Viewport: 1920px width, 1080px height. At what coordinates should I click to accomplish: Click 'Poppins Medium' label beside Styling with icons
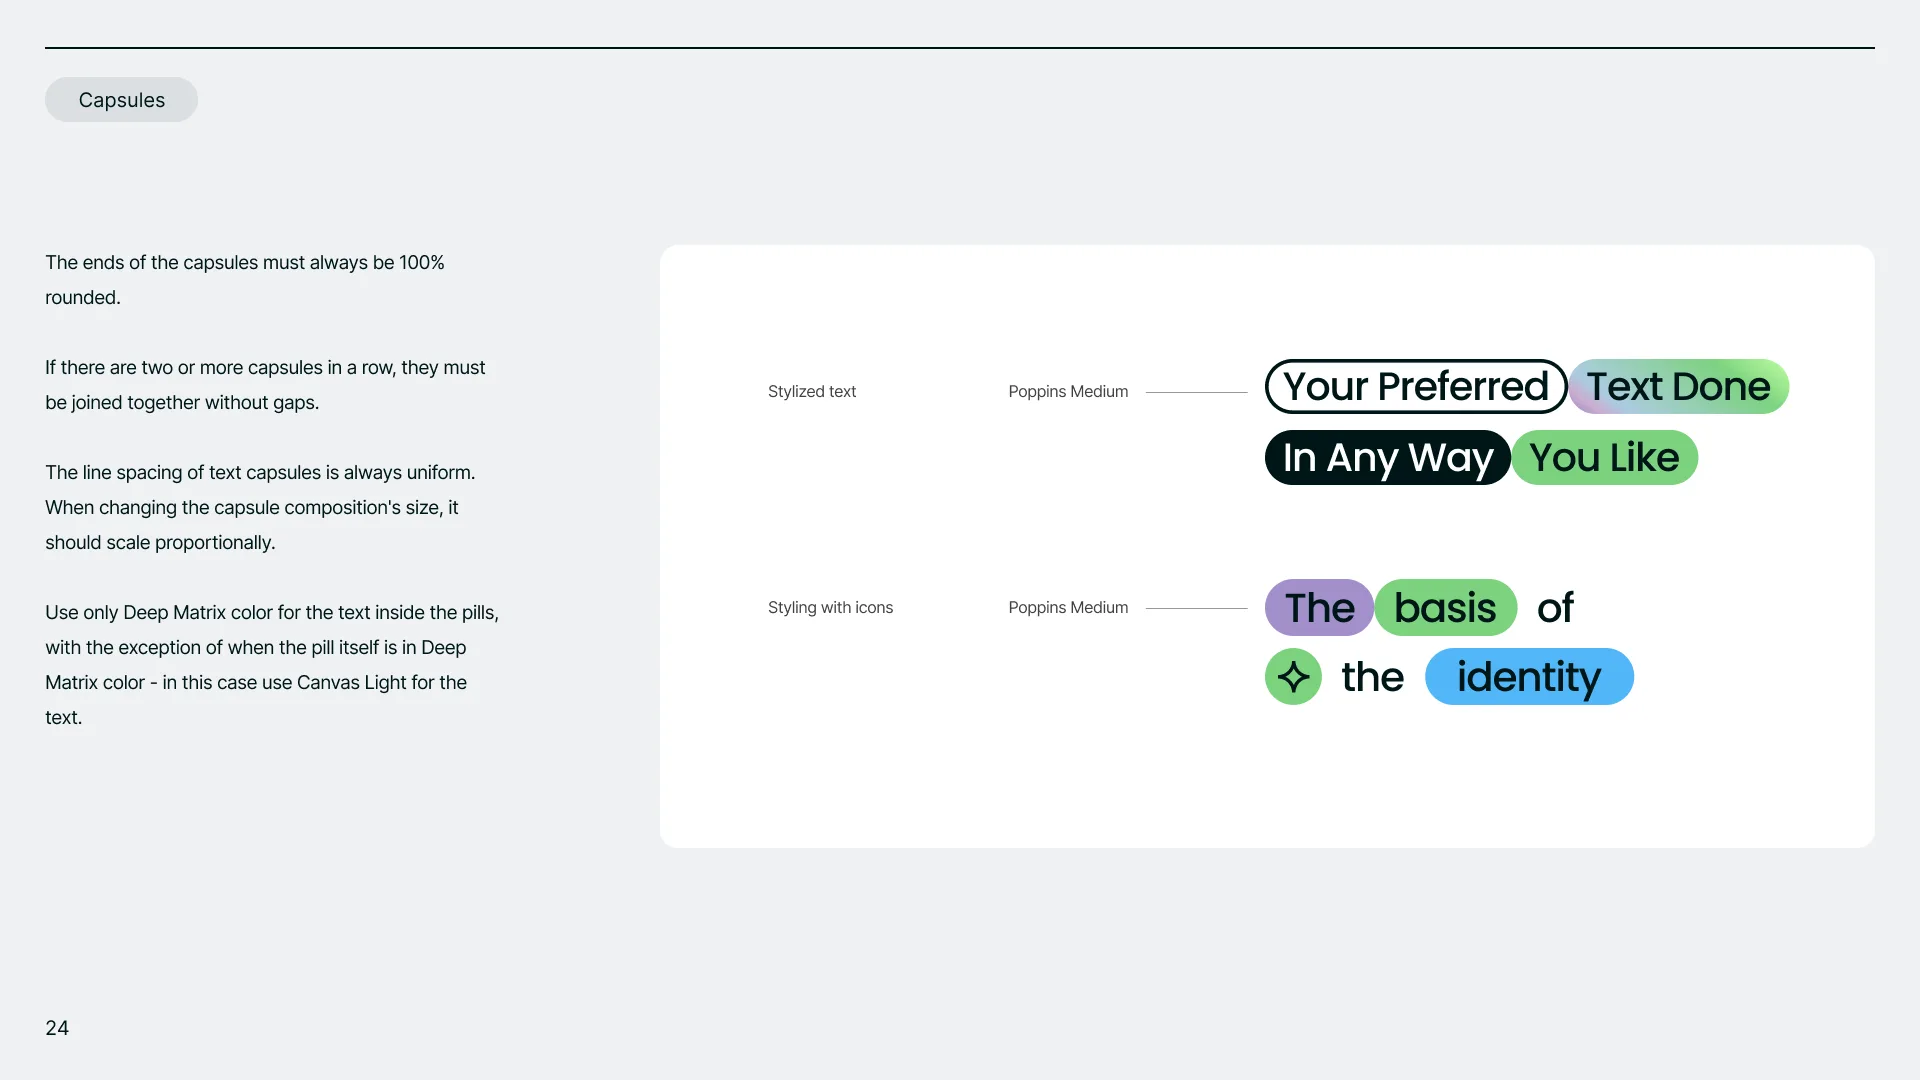pos(1068,608)
